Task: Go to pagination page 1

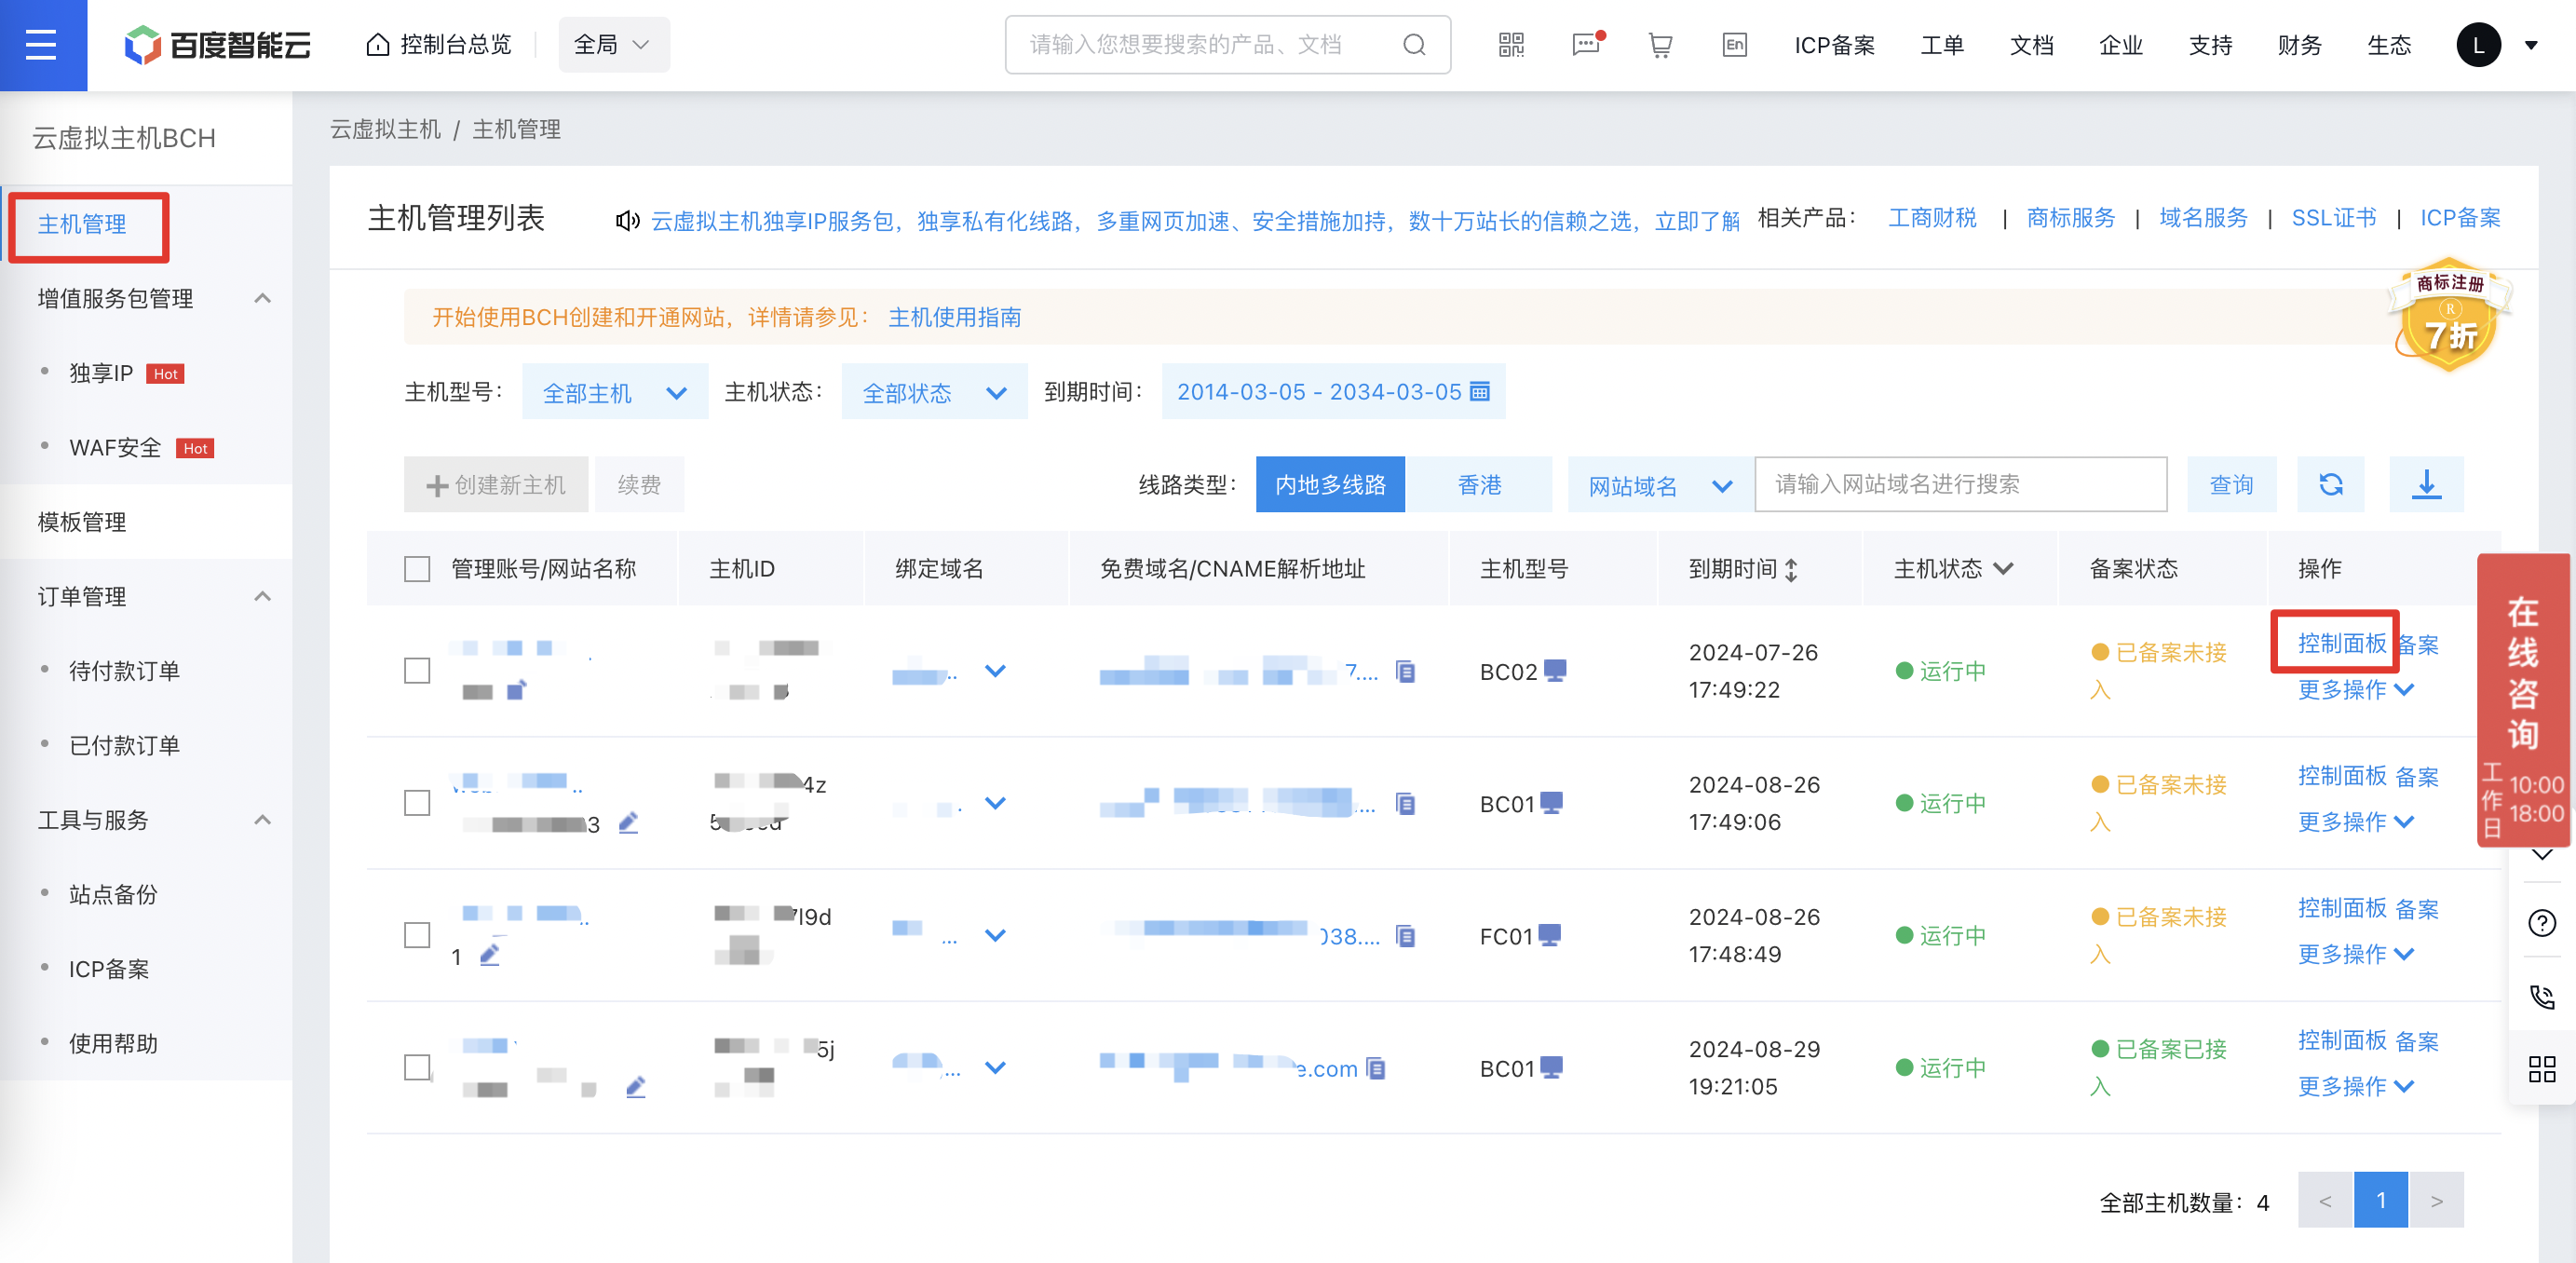Action: (2380, 1200)
